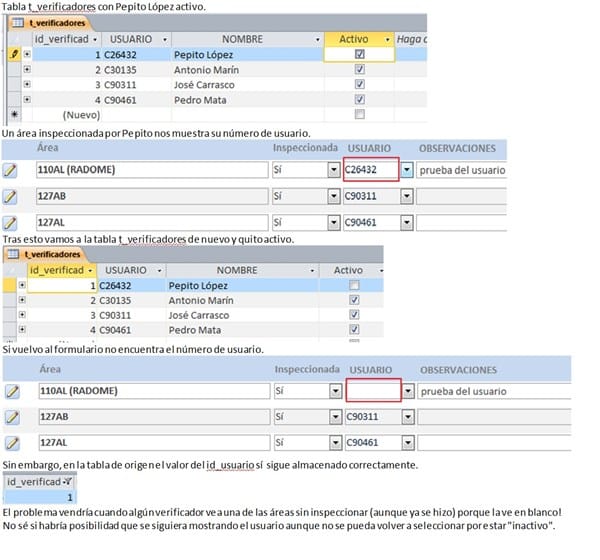Click the pencil icon beside 127AL in the lower form
The height and width of the screenshot is (560, 600).
coord(12,443)
